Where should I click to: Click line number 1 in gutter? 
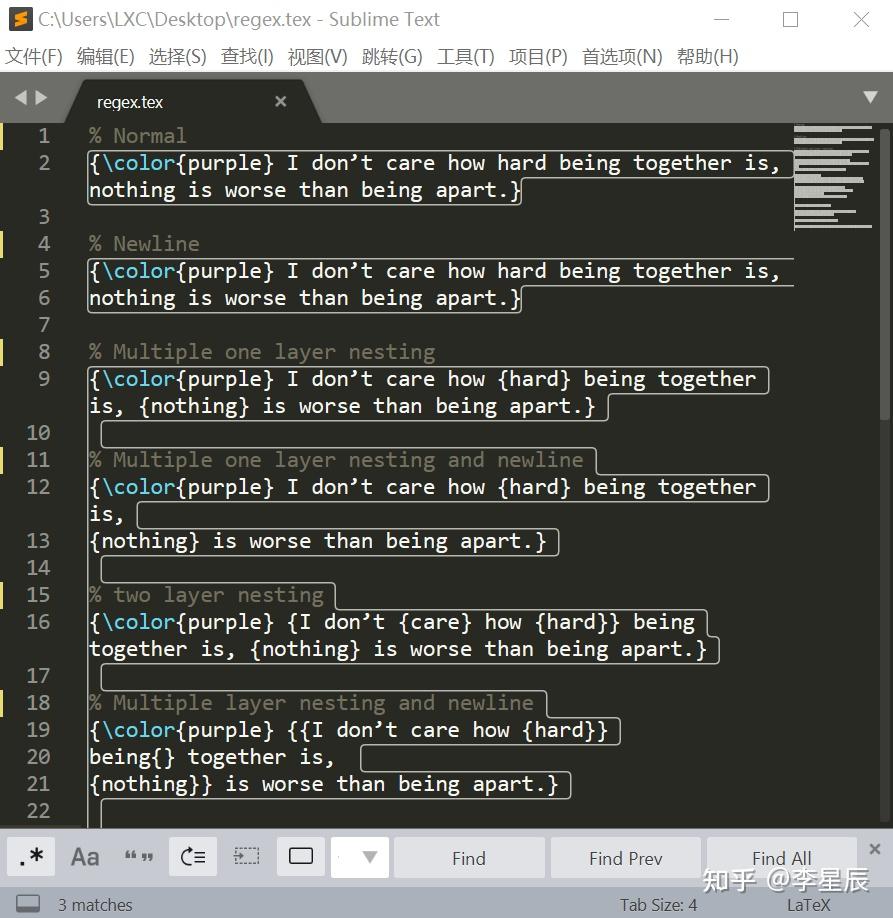44,136
